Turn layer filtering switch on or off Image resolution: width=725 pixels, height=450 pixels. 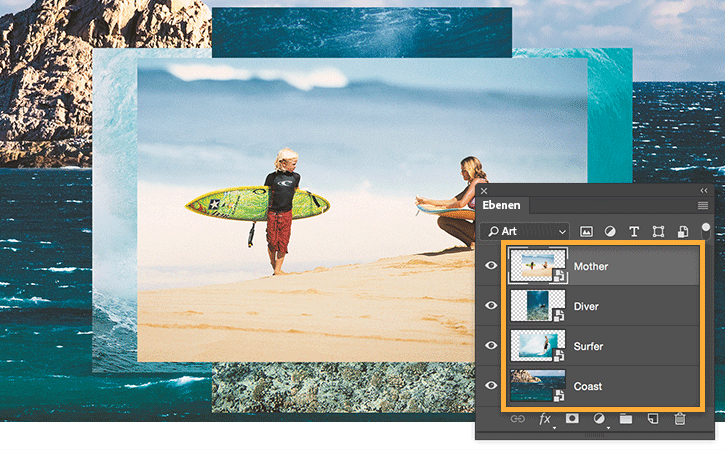tap(706, 229)
